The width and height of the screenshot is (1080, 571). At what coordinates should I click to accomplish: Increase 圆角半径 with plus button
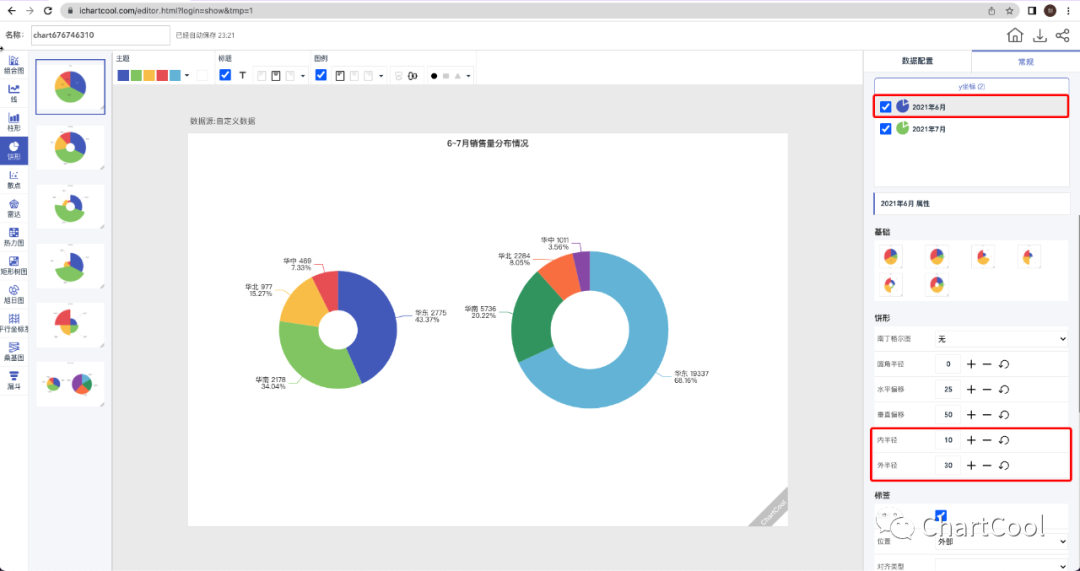pyautogui.click(x=971, y=364)
